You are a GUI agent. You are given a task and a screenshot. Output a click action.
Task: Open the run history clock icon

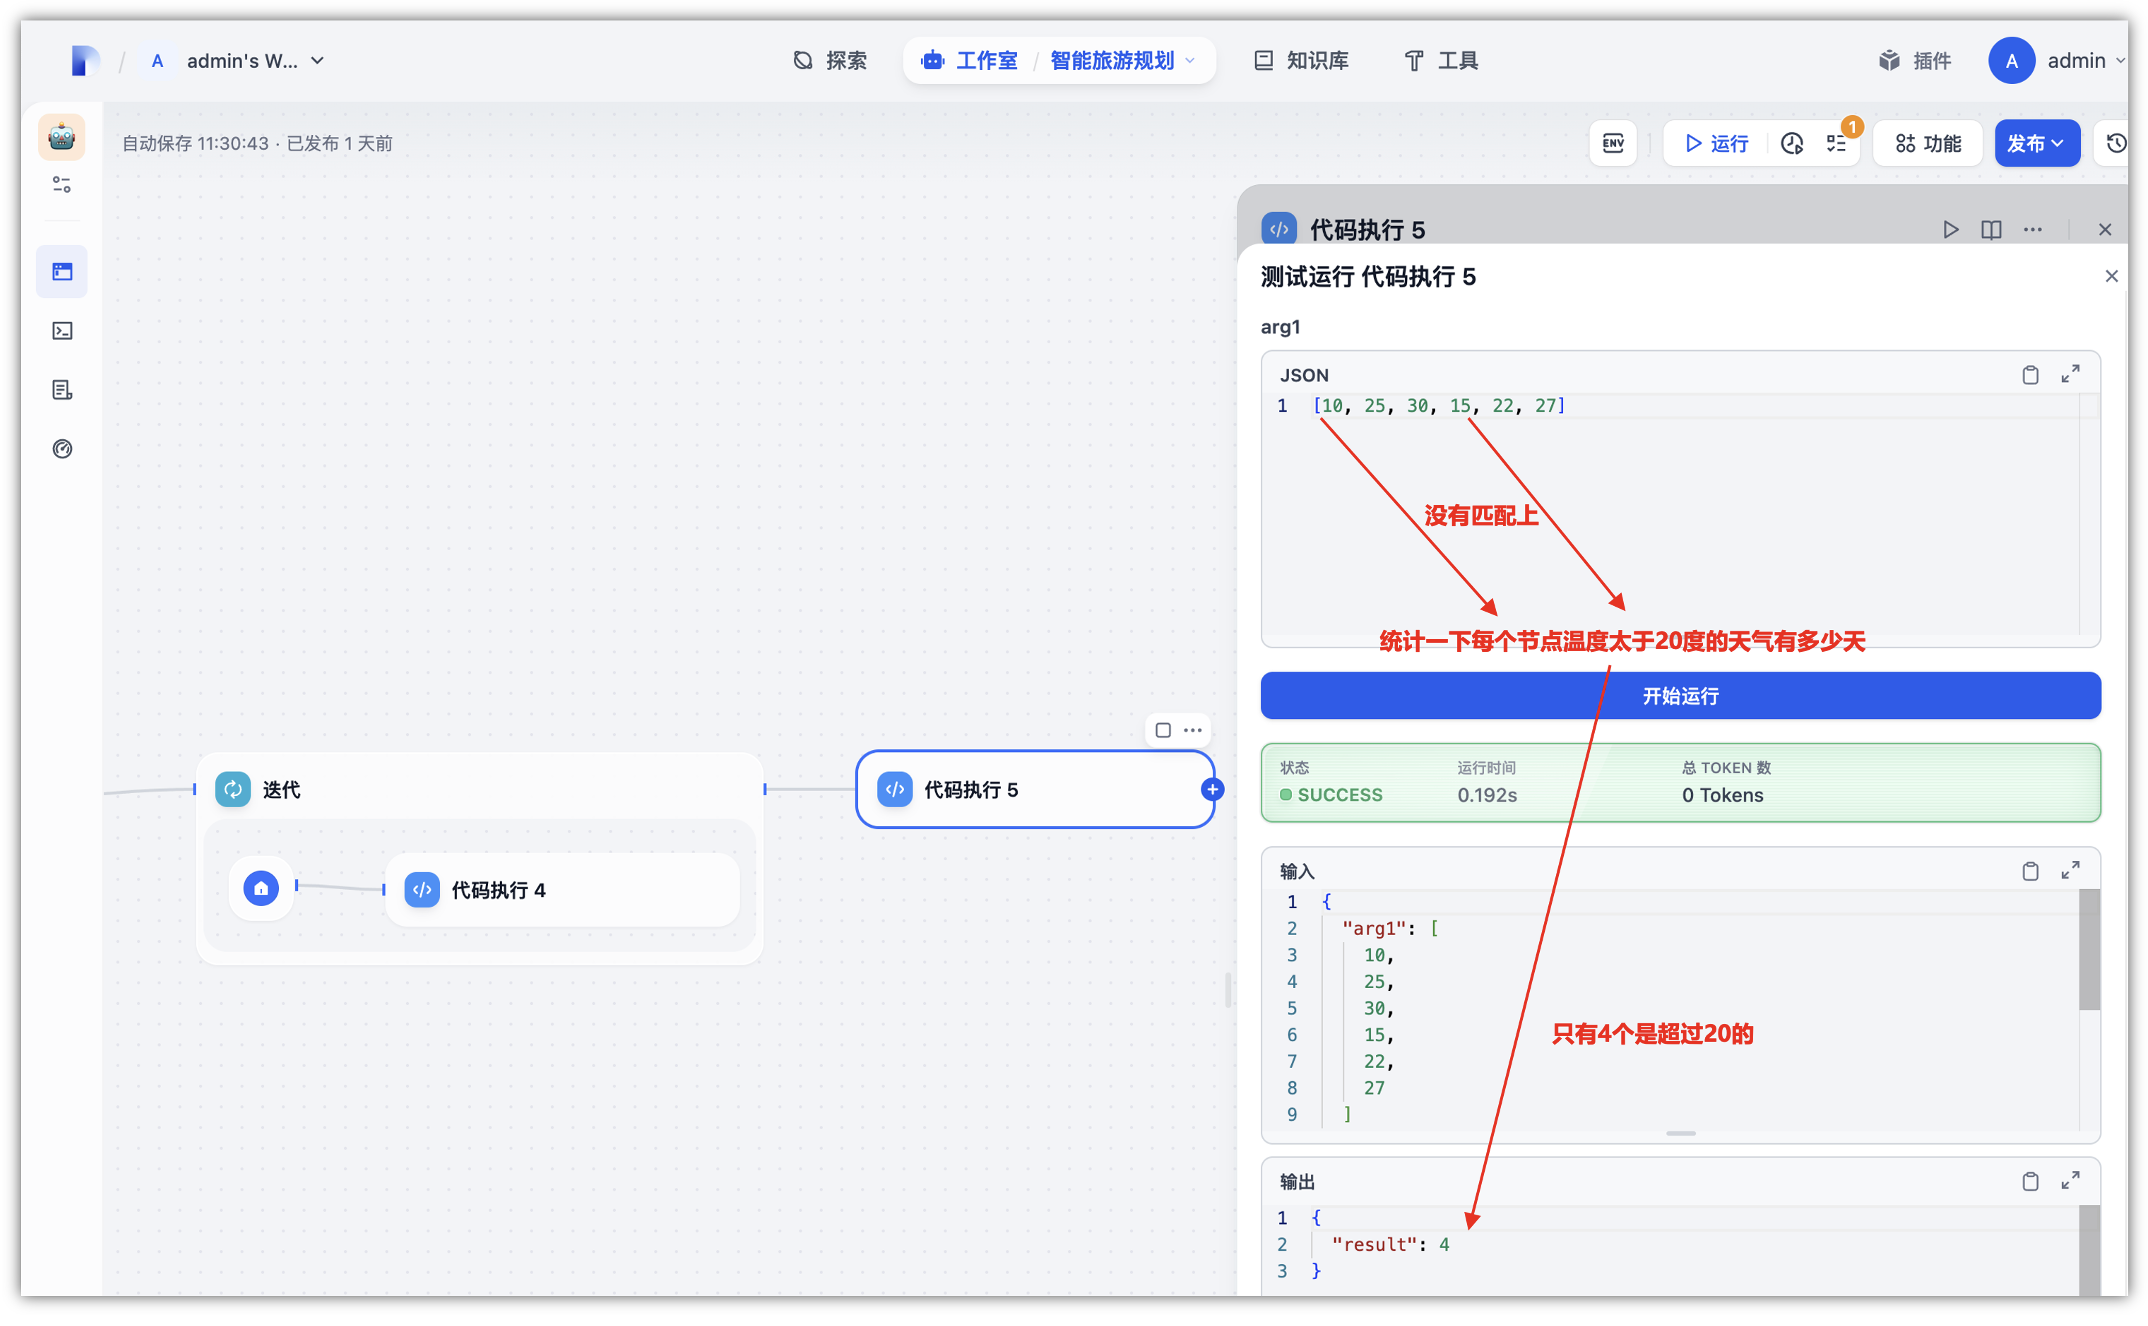point(1791,144)
